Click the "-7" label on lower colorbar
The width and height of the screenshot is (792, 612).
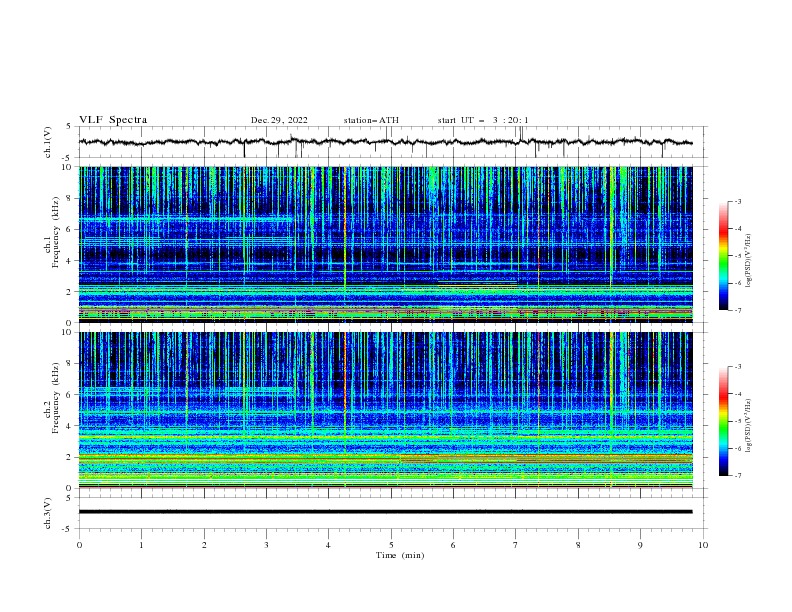click(737, 475)
